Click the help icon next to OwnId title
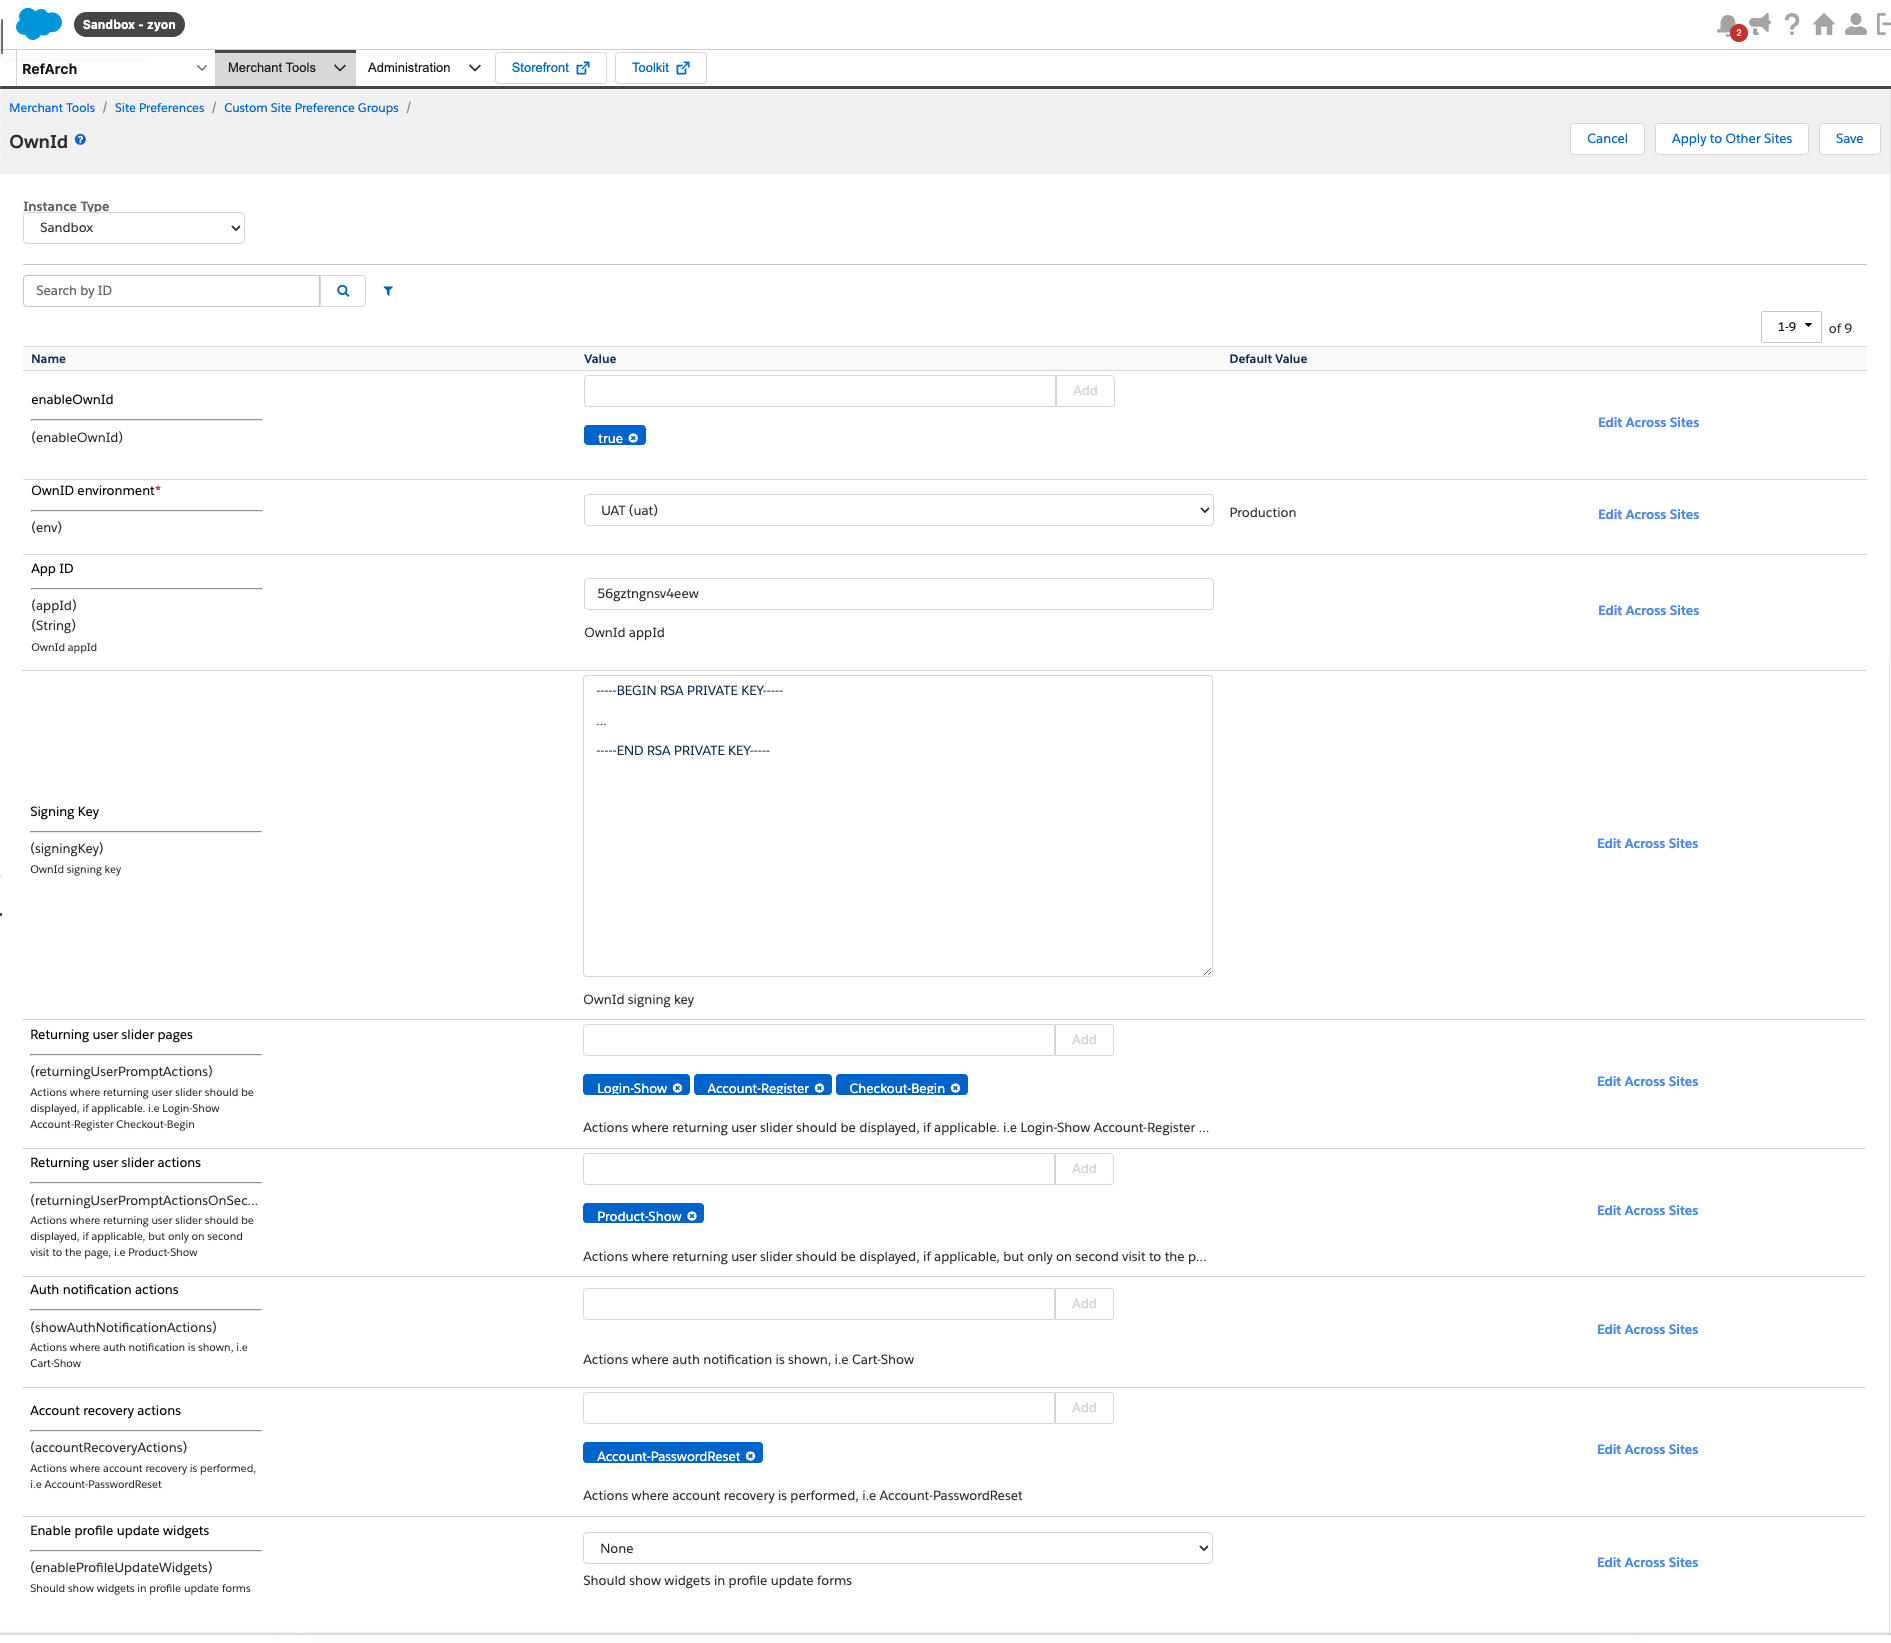Image resolution: width=1891 pixels, height=1643 pixels. click(80, 140)
